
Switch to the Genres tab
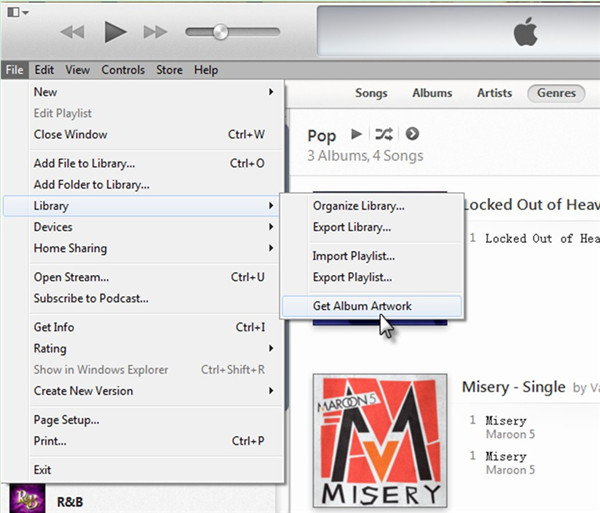point(556,93)
